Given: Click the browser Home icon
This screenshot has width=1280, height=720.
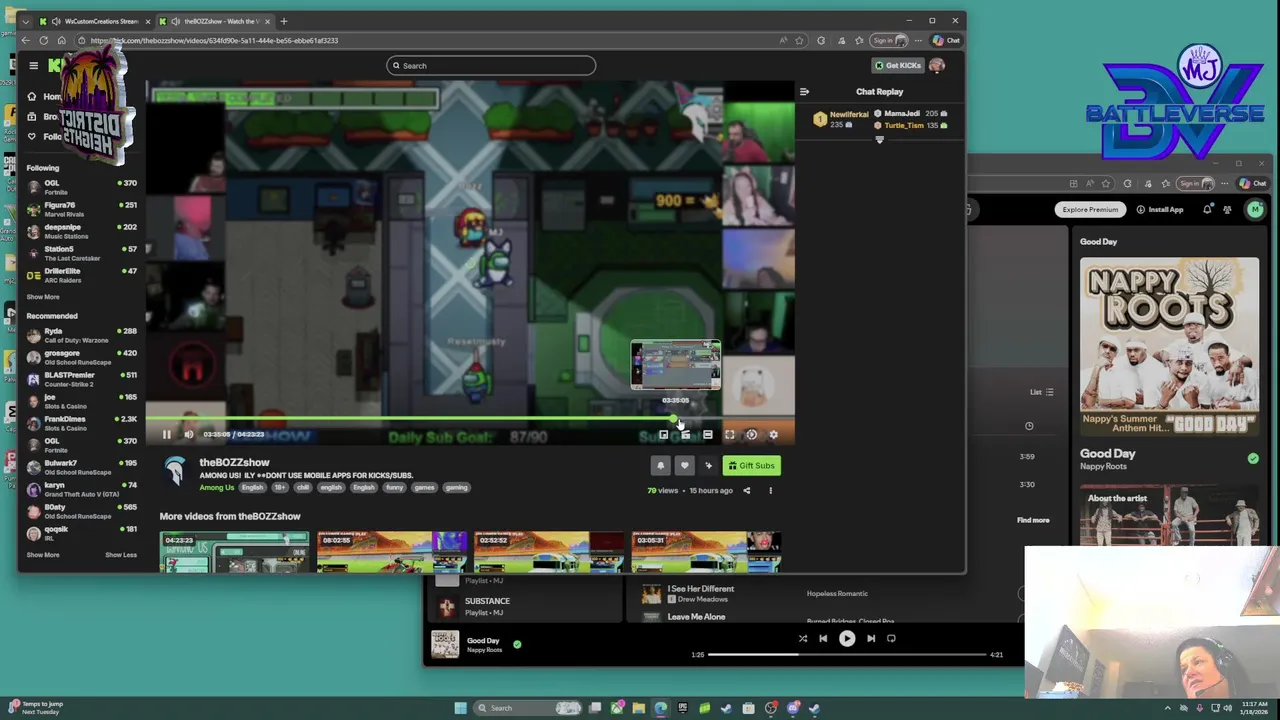Looking at the screenshot, I should coord(61,41).
